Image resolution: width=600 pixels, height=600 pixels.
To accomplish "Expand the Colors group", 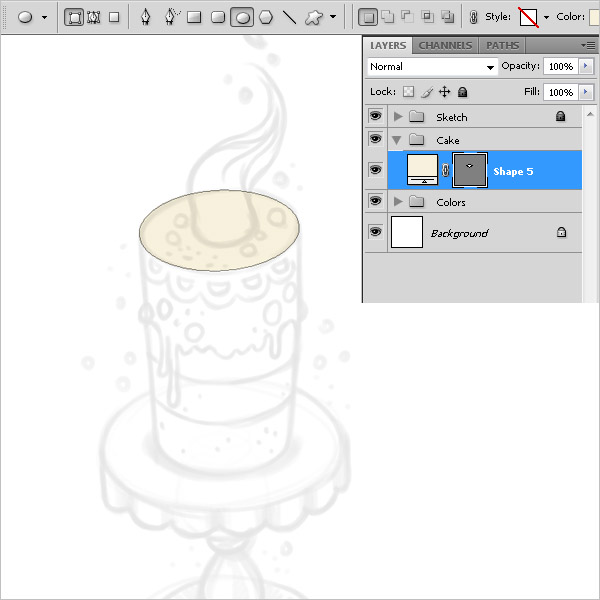I will click(398, 201).
